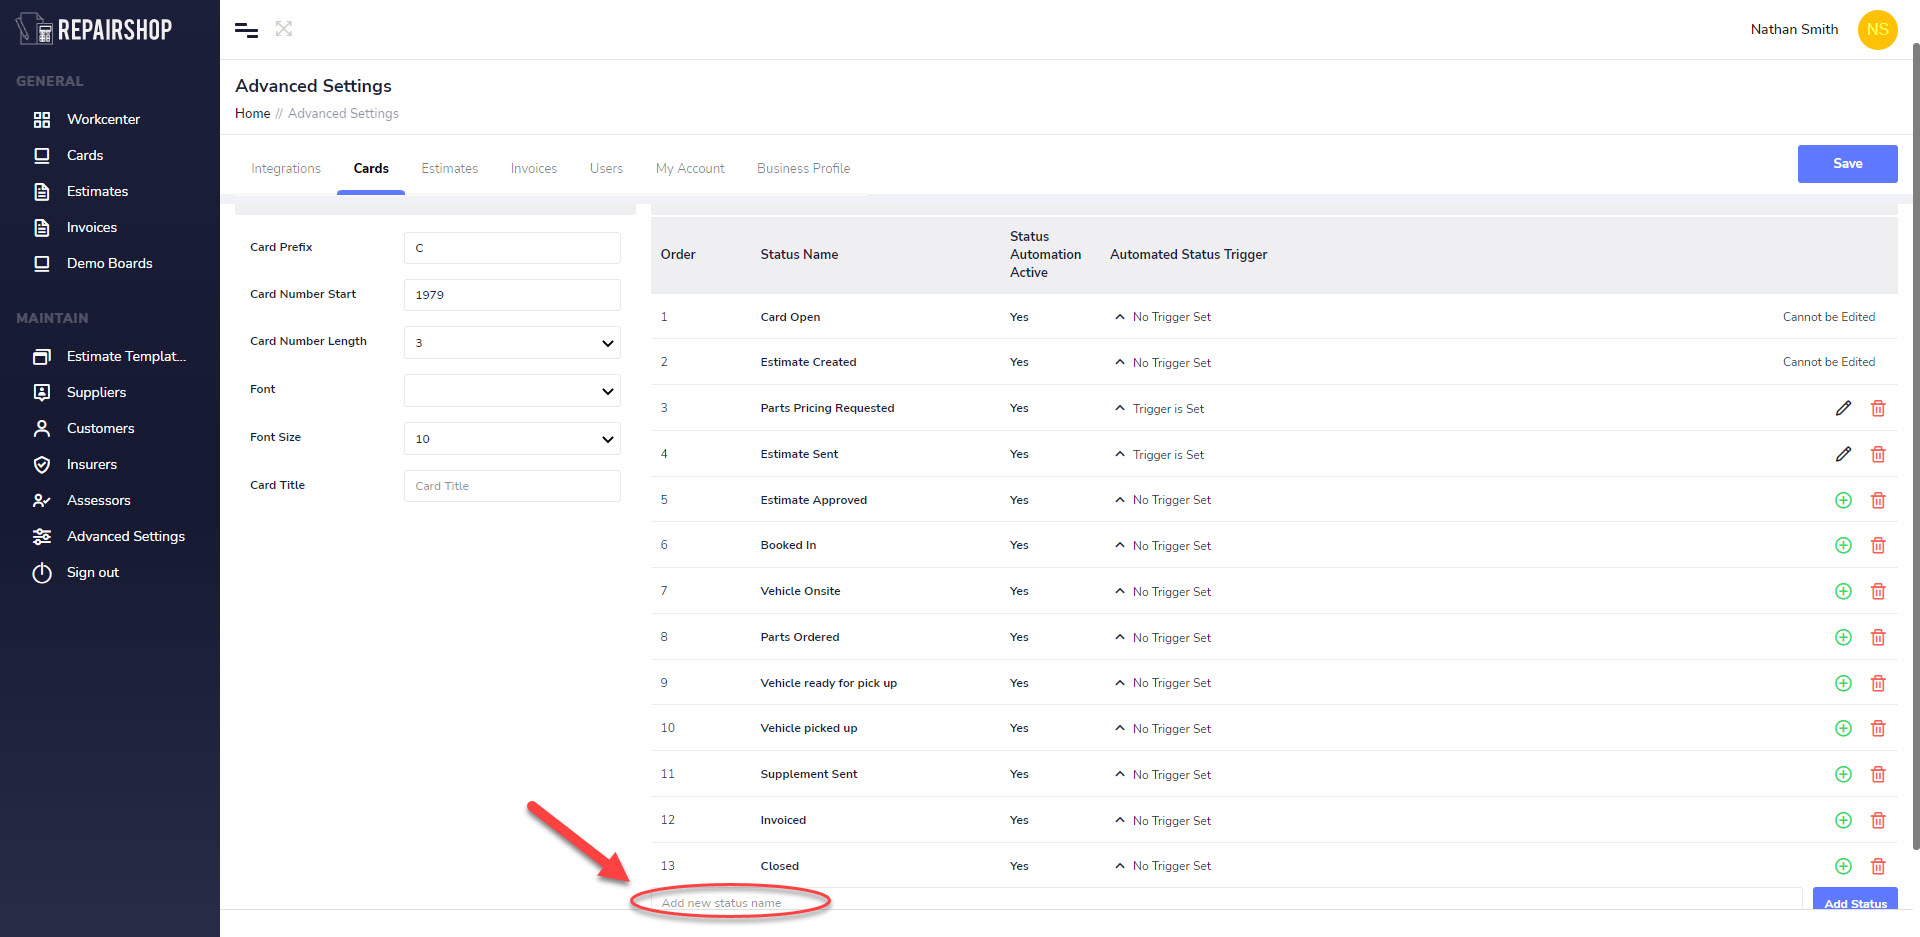
Task: Click the Repairshop logo
Action: coord(95,29)
